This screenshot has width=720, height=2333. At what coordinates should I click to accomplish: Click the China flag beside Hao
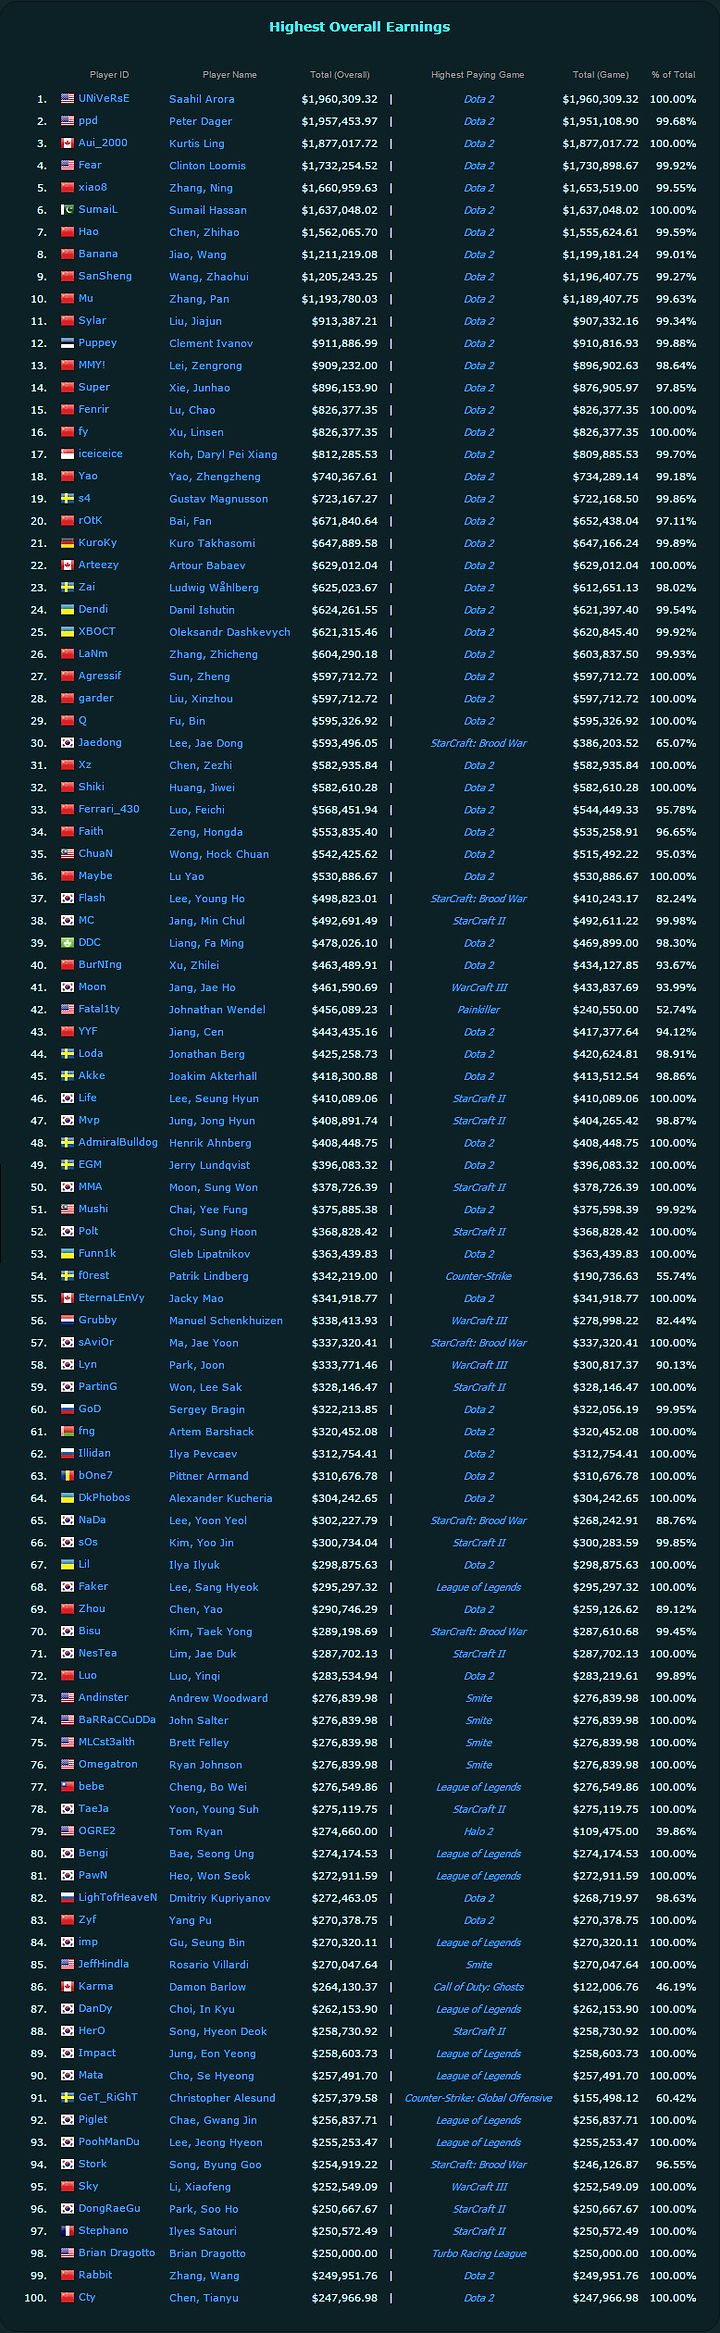tap(68, 232)
